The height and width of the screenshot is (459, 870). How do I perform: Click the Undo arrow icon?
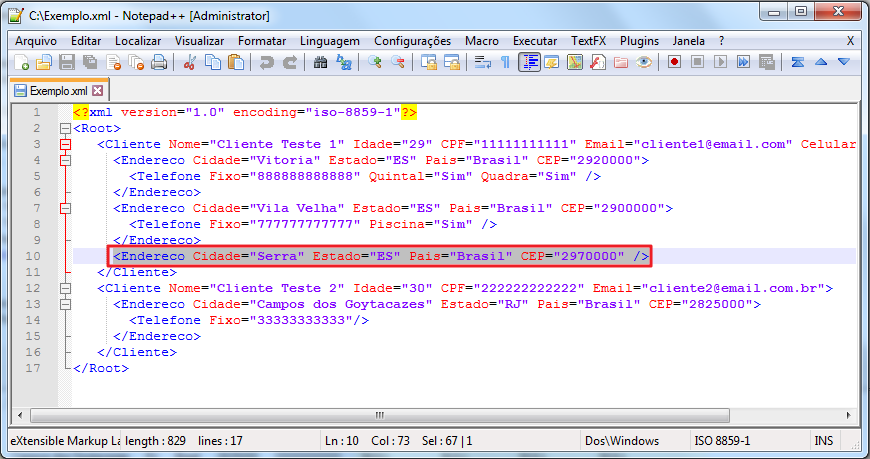click(266, 62)
